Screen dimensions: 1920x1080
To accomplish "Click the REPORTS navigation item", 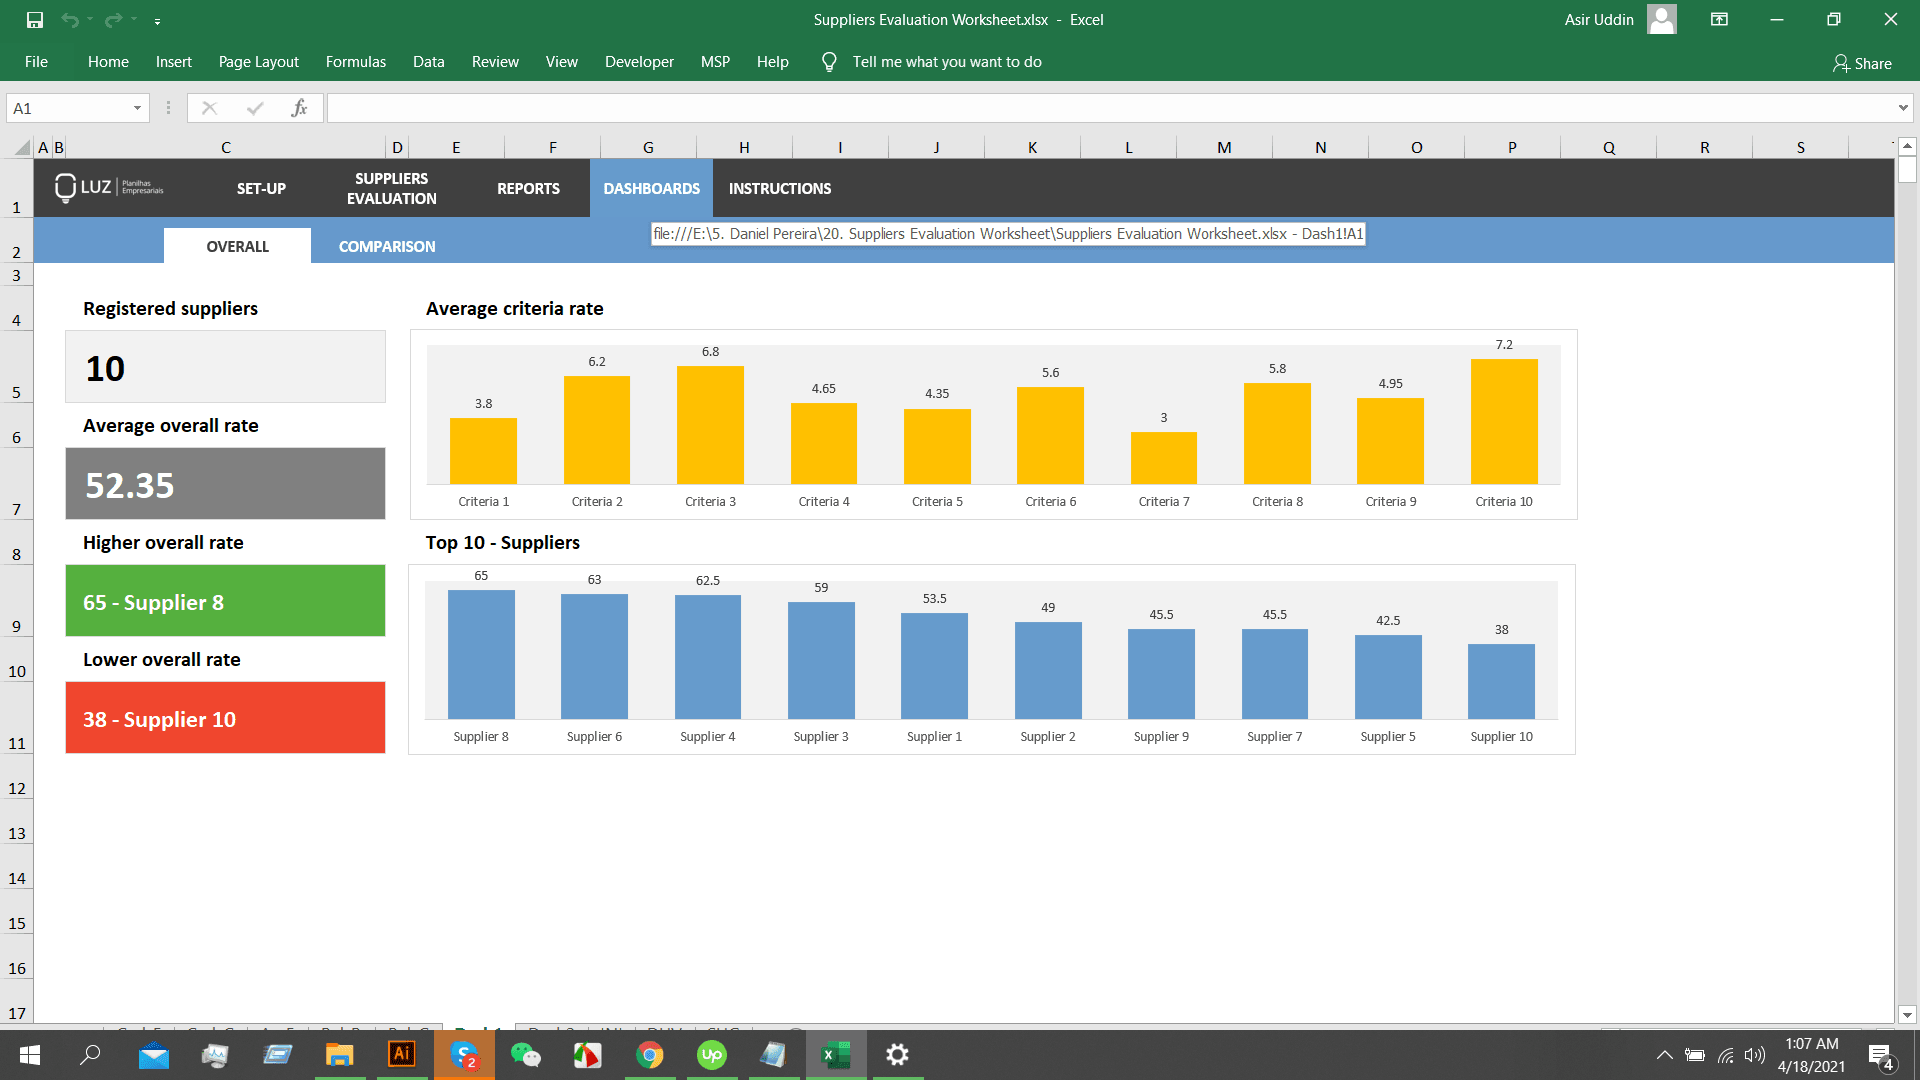I will pos(529,188).
